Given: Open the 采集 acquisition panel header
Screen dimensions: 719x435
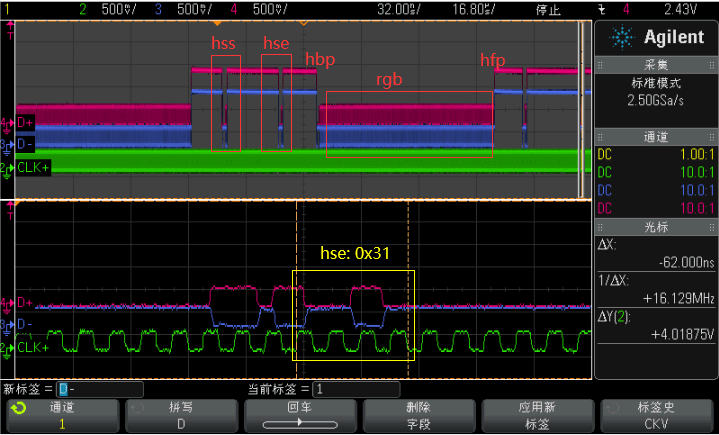Looking at the screenshot, I should (x=656, y=66).
